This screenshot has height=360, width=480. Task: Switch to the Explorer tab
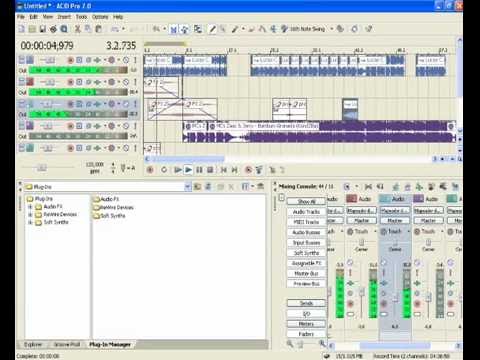coord(33,344)
